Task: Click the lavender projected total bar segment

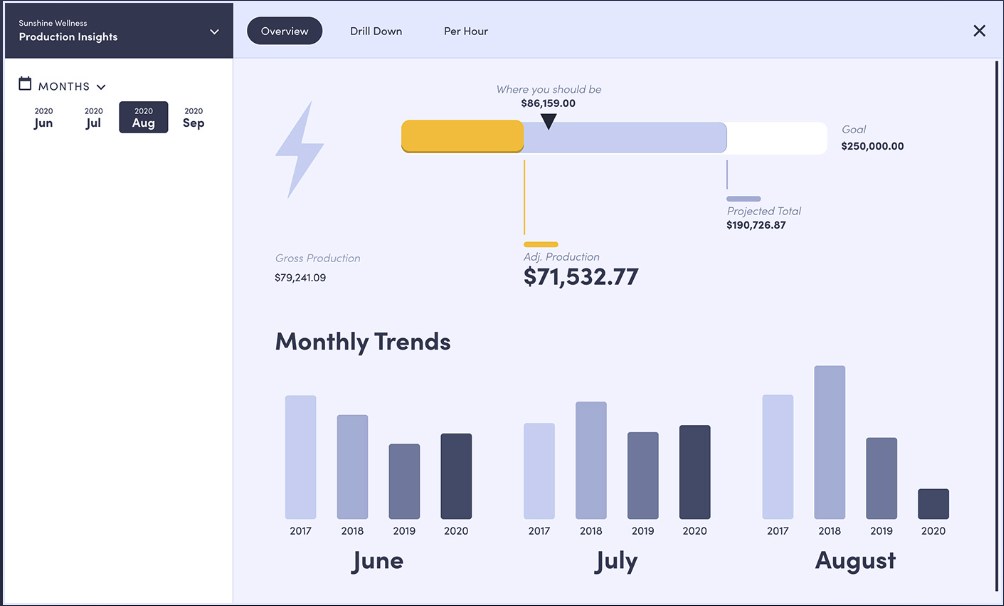Action: 625,137
